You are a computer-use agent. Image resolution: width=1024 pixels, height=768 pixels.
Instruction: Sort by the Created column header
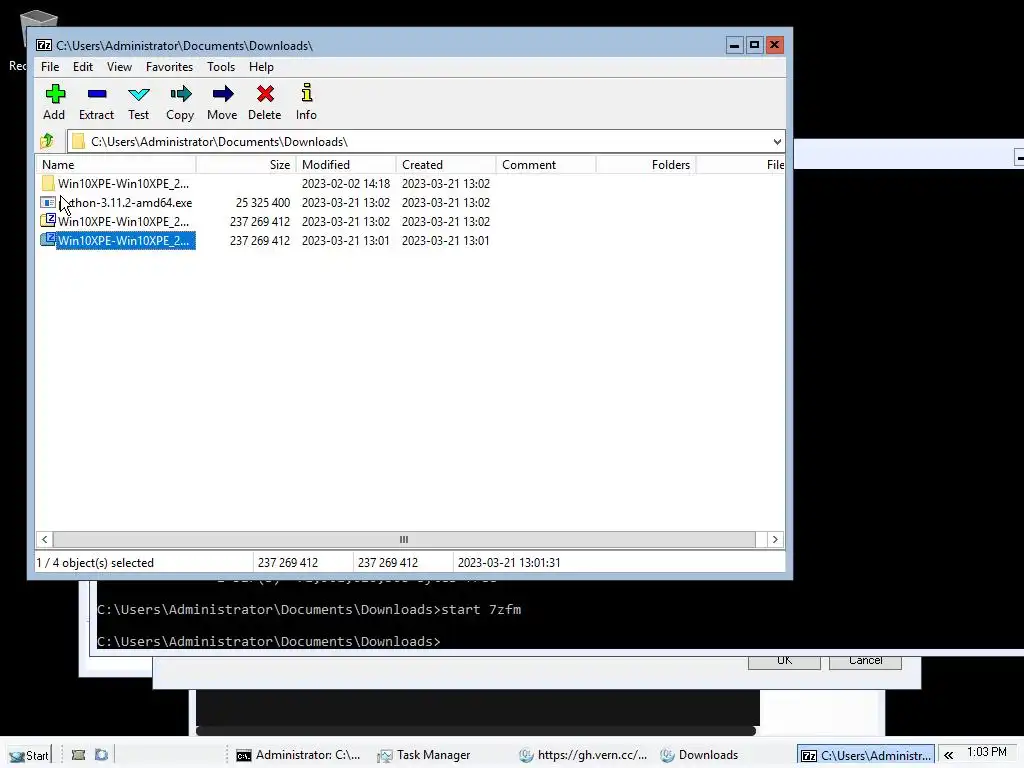point(446,165)
